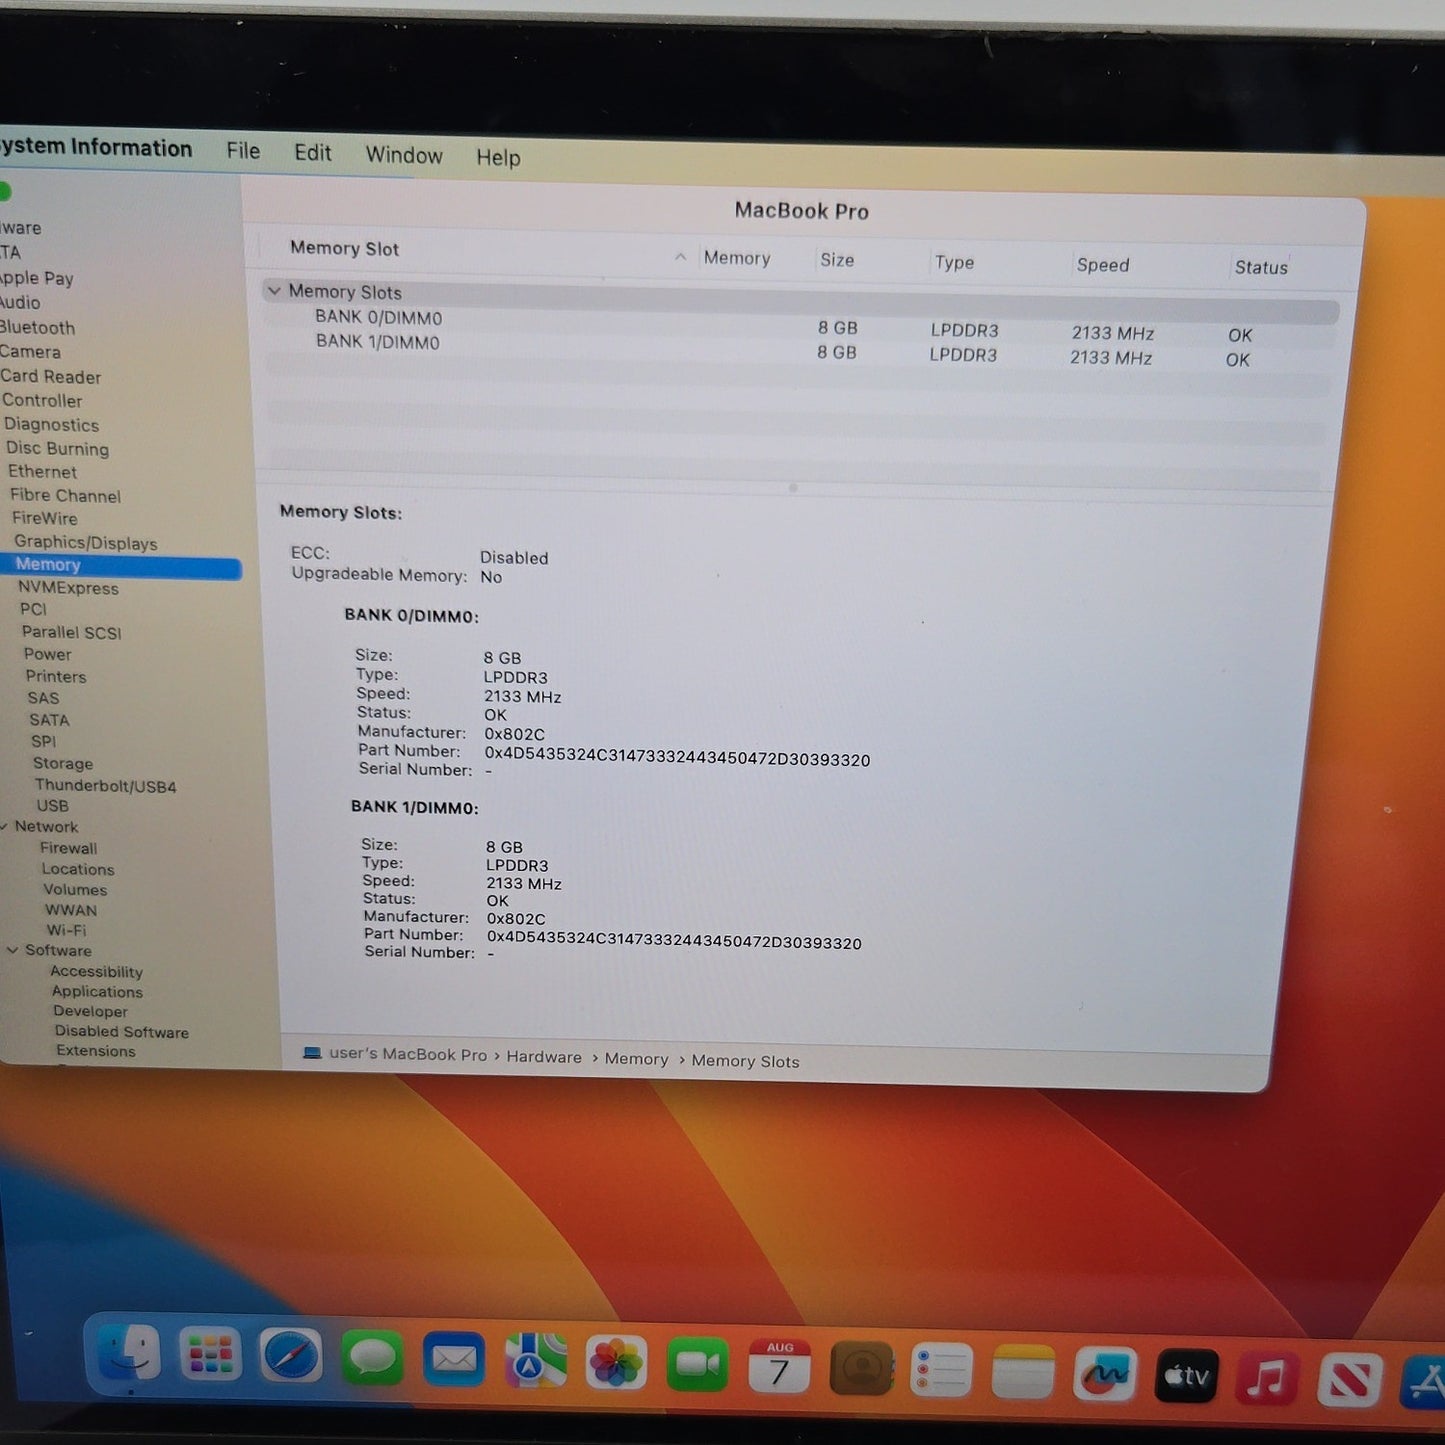Collapse the Network section in sidebar

tap(5, 826)
